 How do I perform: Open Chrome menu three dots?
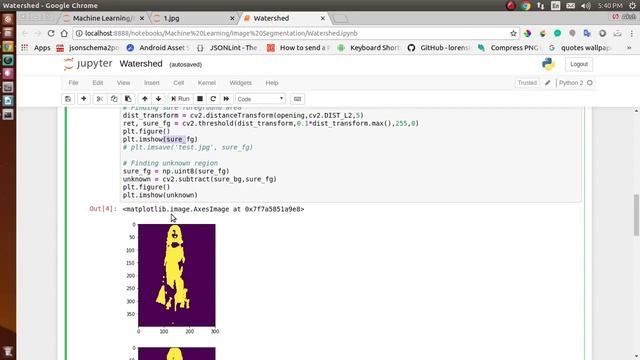(632, 33)
